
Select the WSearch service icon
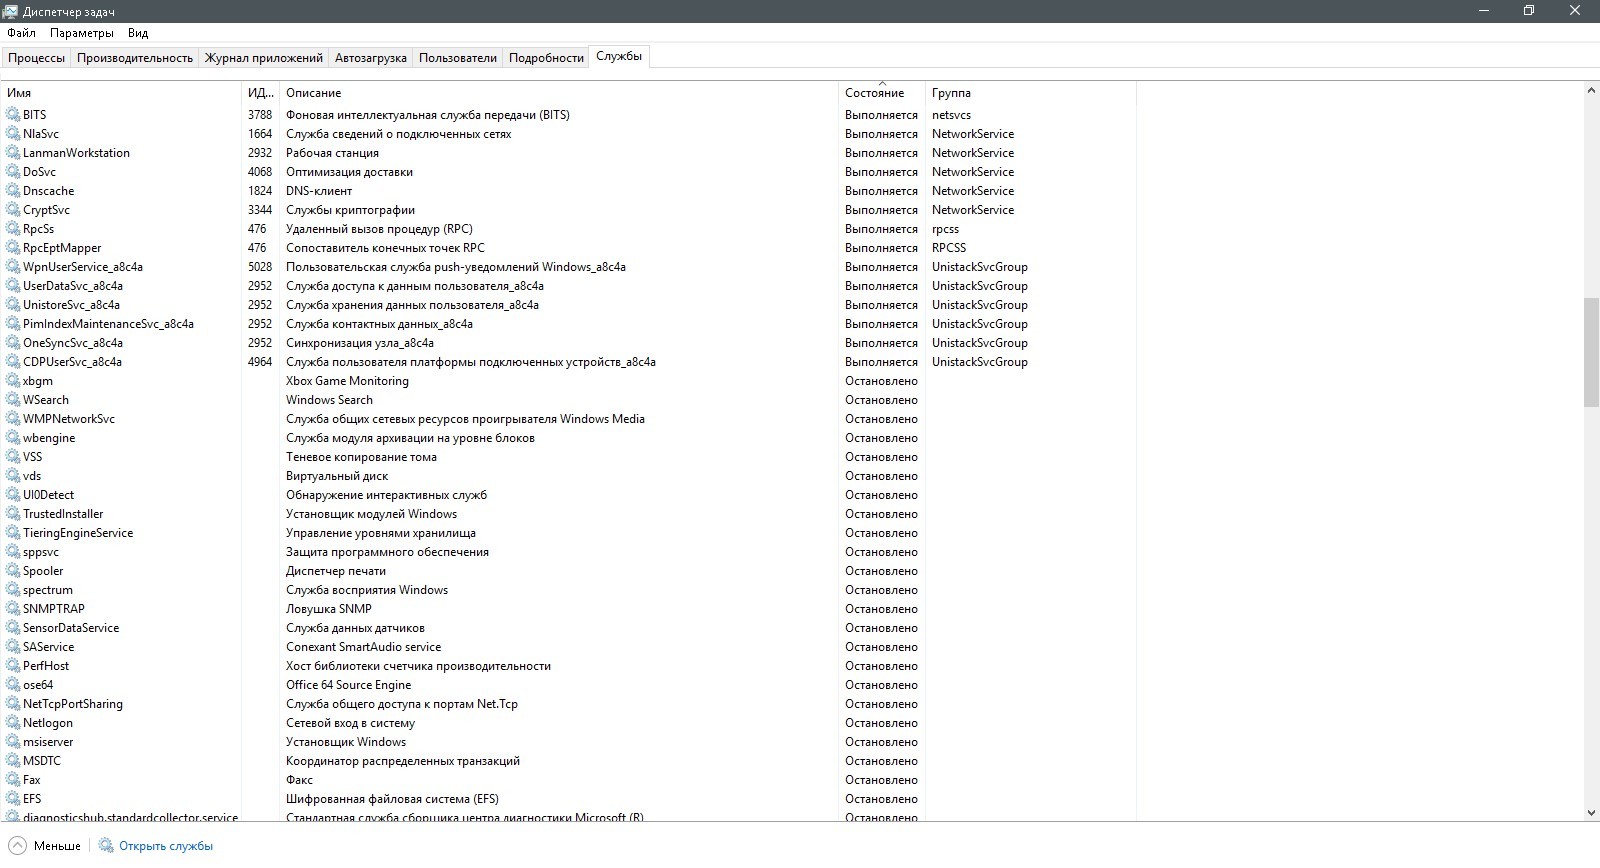(13, 400)
